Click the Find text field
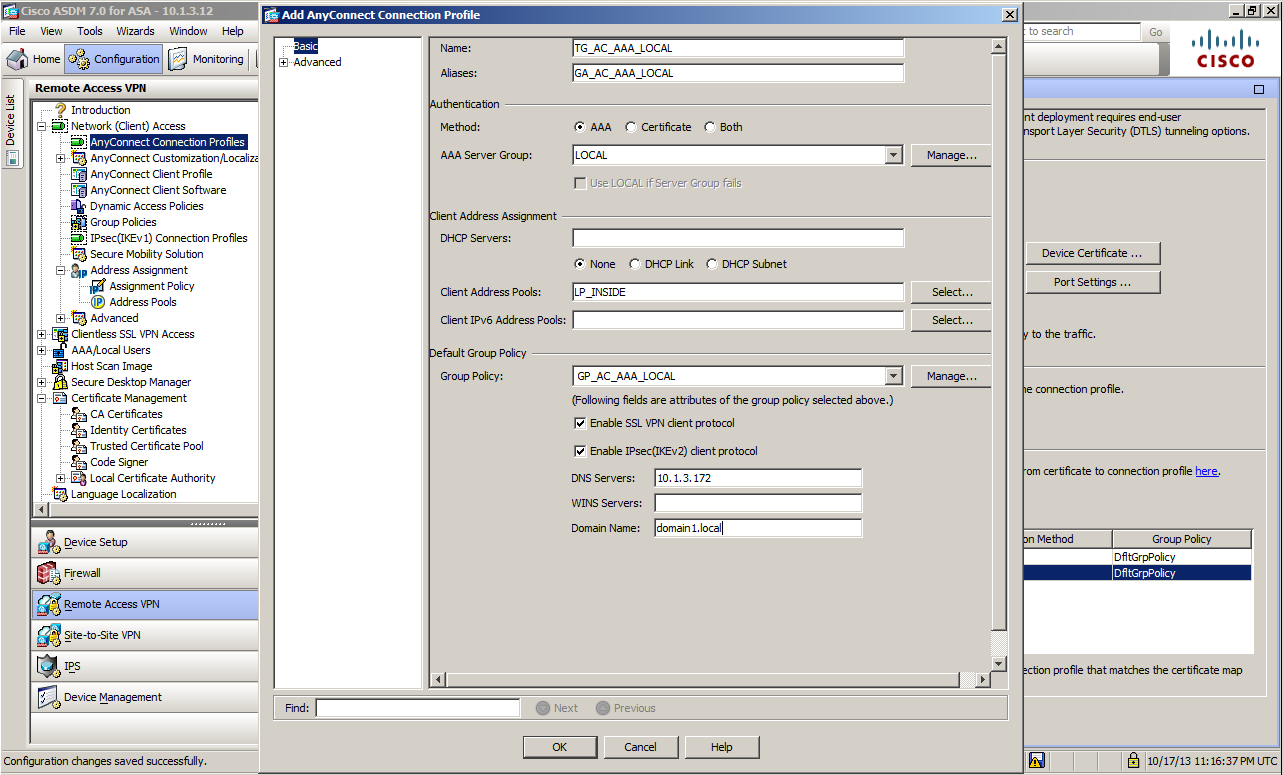 (418, 708)
